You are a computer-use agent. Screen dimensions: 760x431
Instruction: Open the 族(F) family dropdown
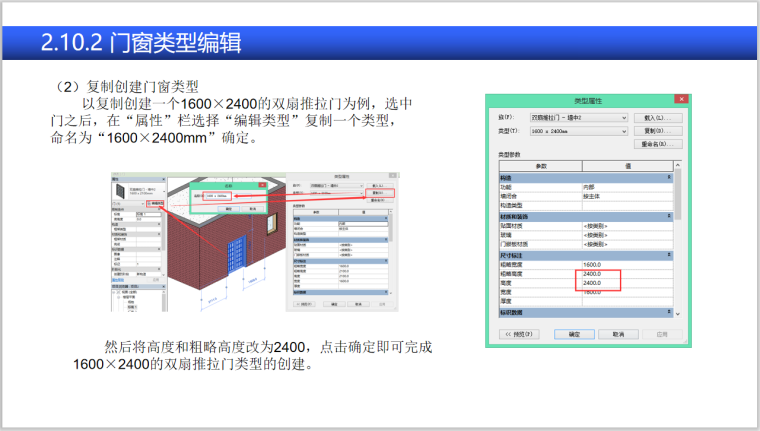click(578, 118)
